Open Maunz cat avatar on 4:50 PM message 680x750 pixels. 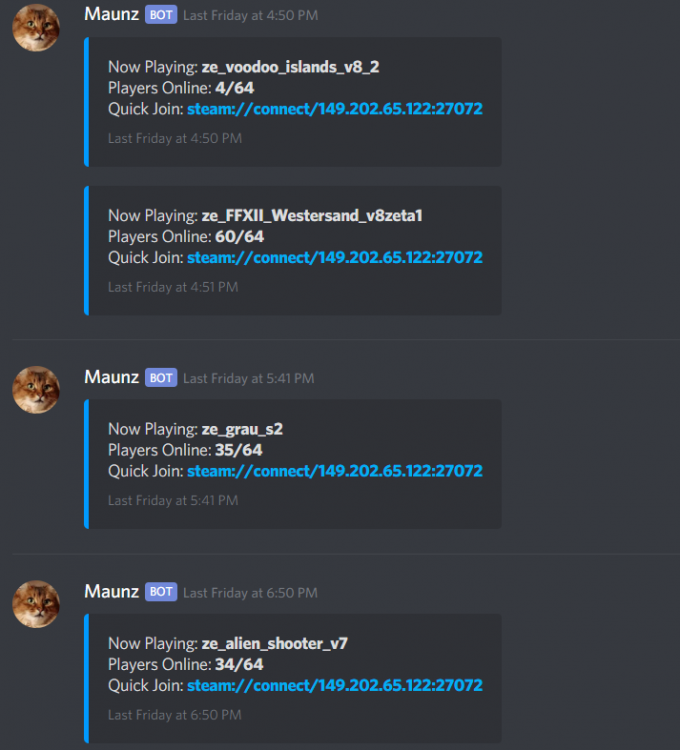36,28
